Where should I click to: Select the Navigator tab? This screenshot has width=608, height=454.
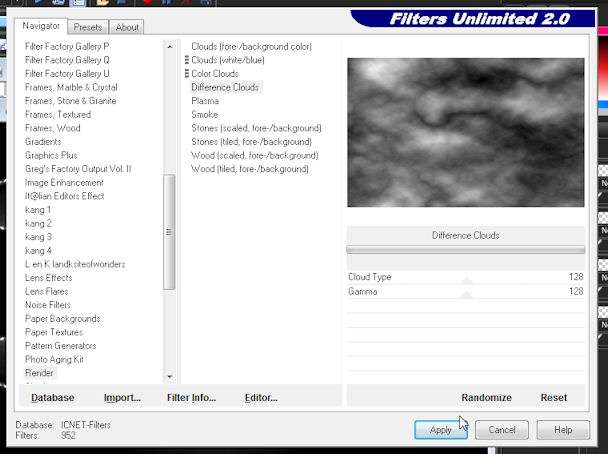41,26
